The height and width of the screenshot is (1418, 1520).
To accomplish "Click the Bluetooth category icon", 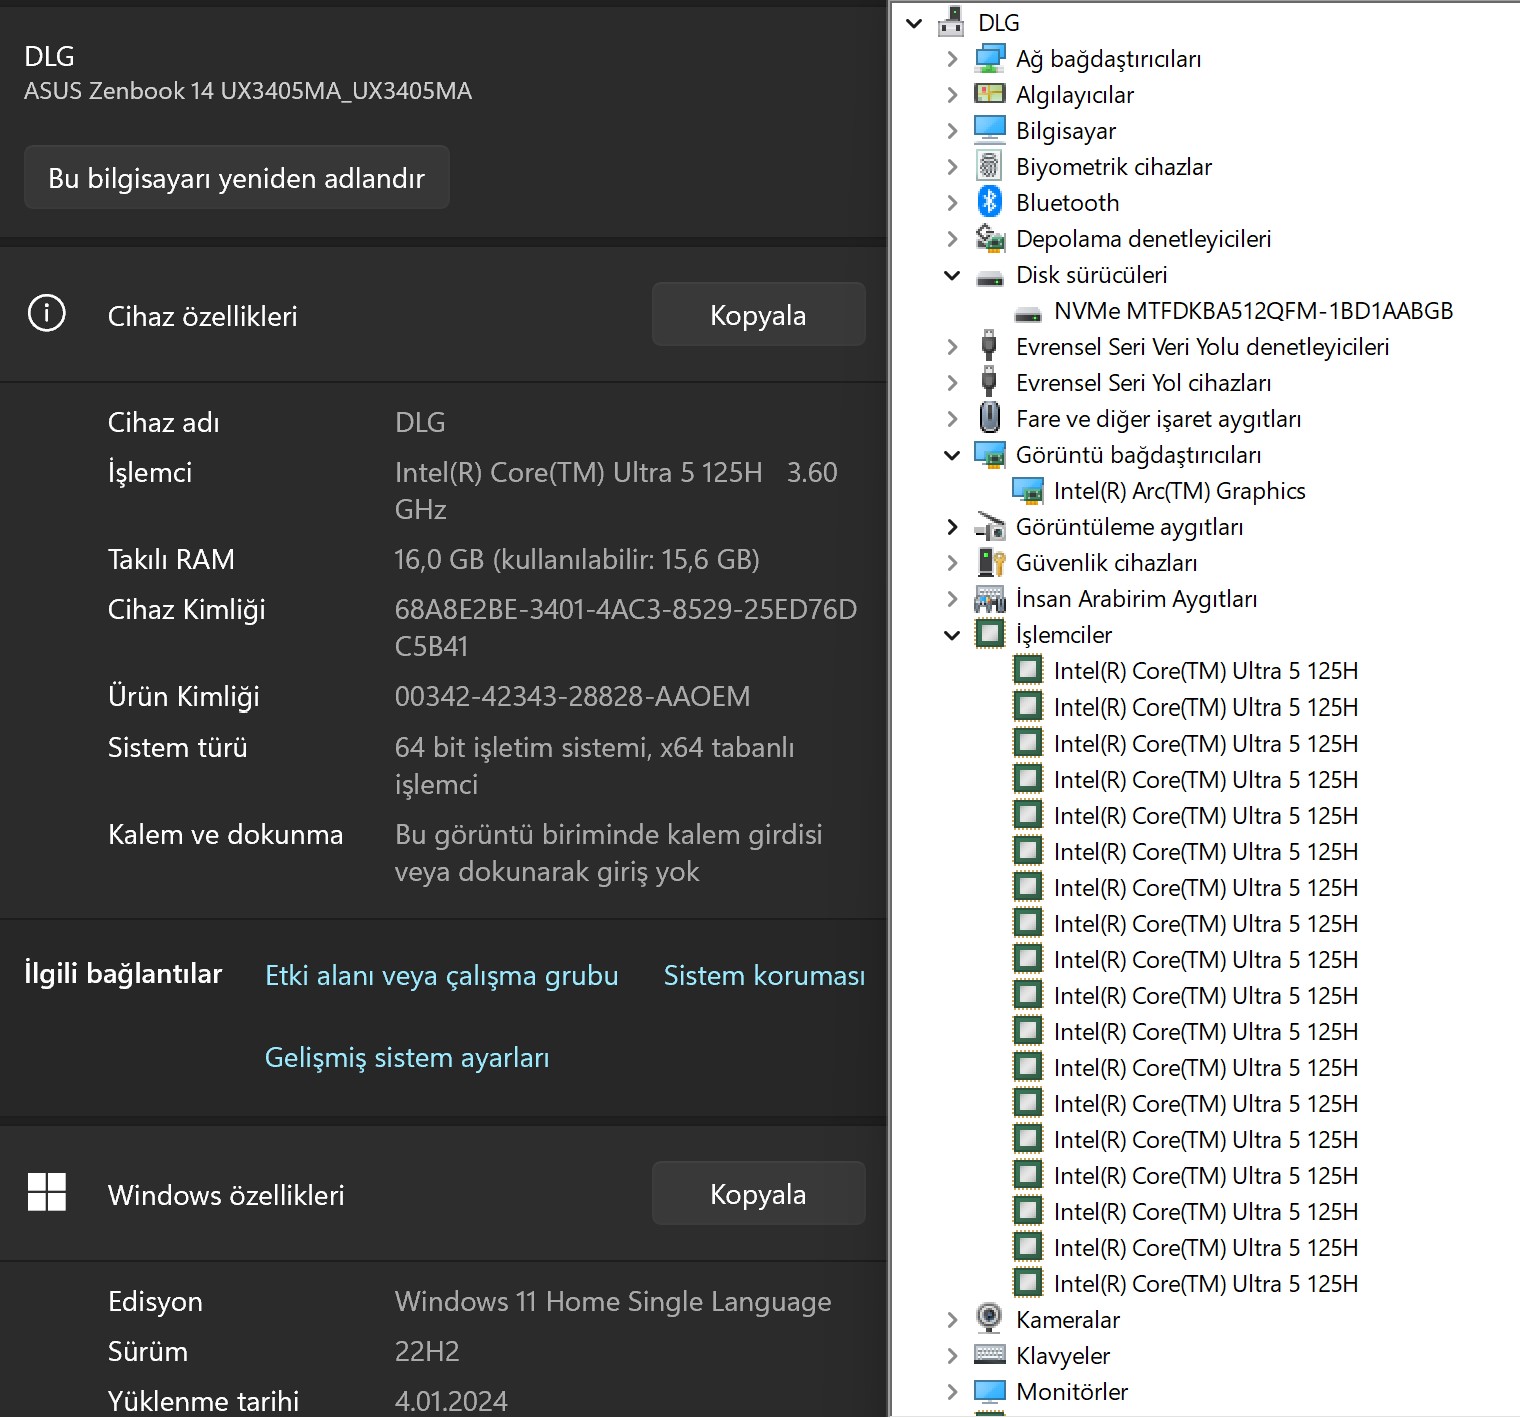I will [x=989, y=202].
